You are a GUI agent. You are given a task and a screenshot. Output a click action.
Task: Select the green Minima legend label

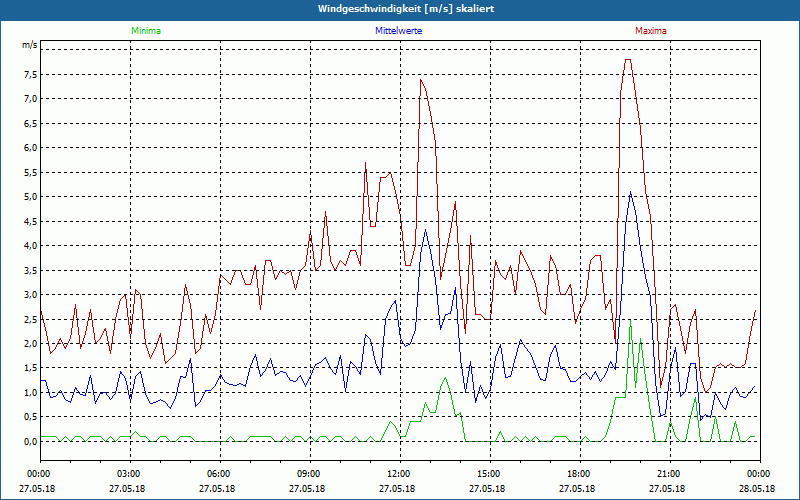146,31
